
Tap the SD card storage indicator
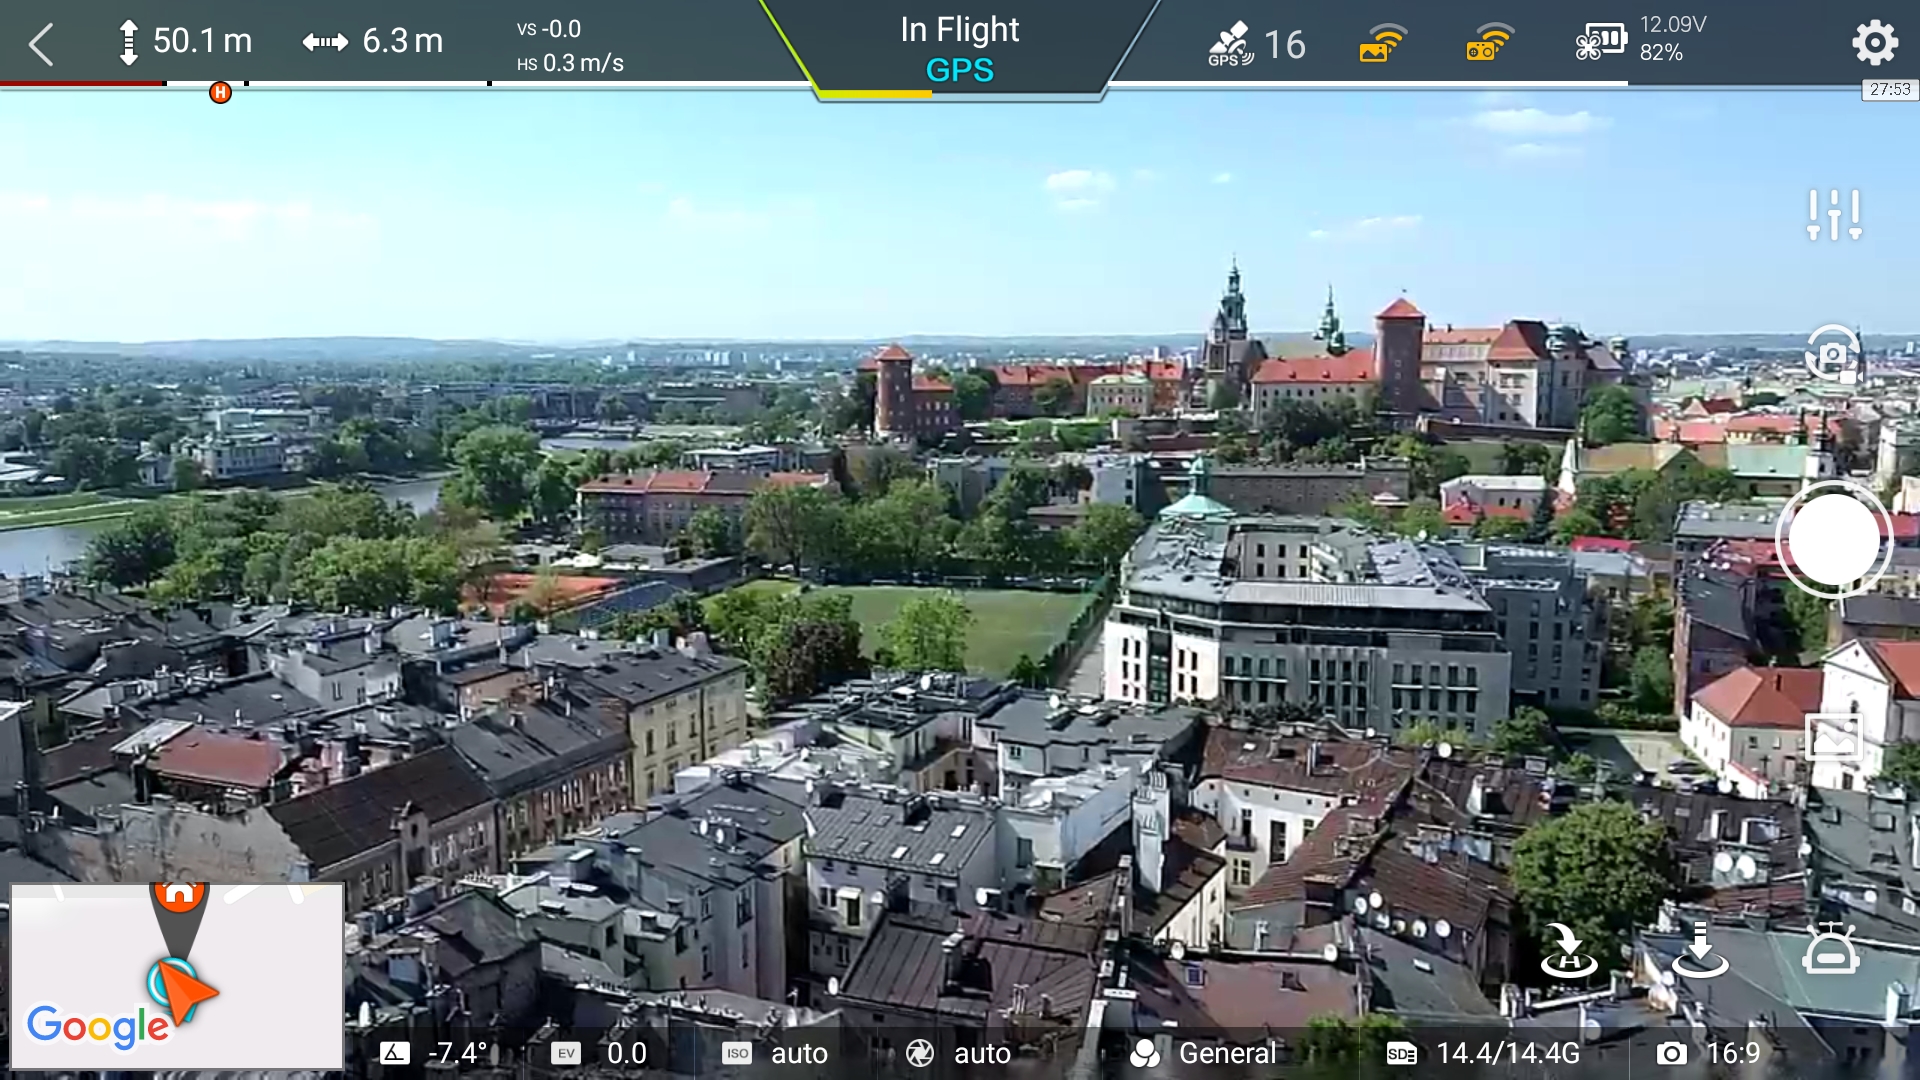1402,1053
